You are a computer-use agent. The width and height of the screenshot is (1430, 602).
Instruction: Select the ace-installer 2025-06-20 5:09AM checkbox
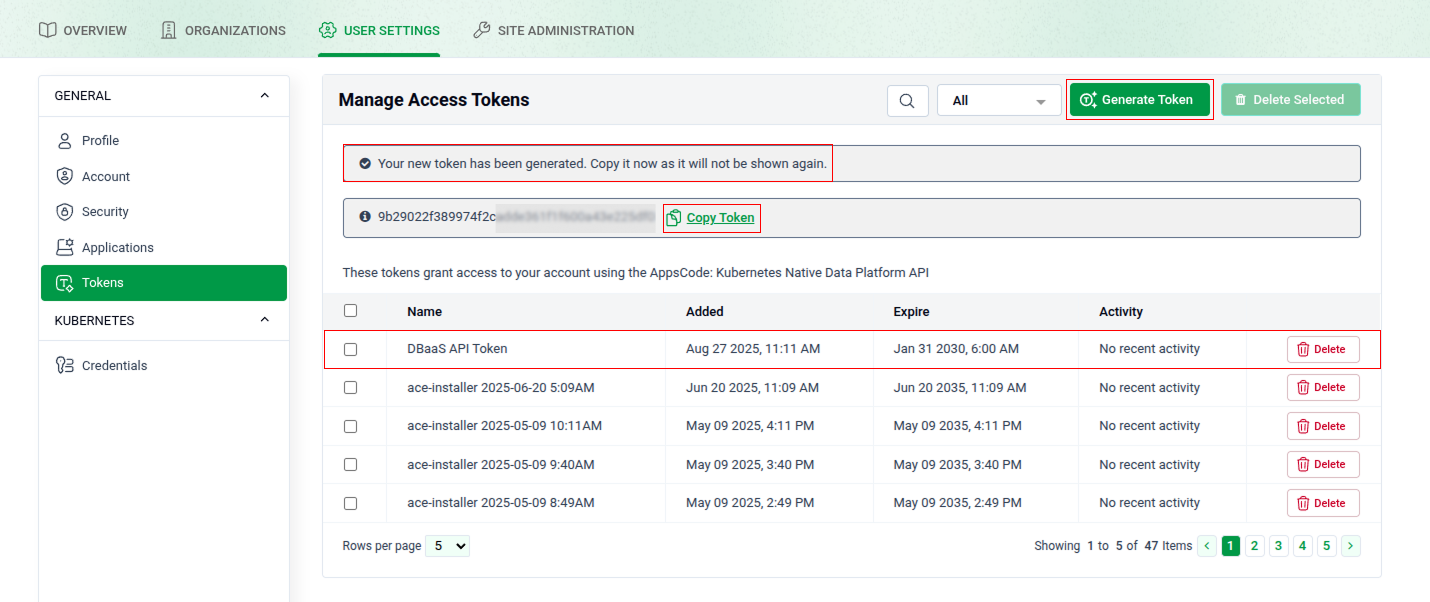pos(350,387)
